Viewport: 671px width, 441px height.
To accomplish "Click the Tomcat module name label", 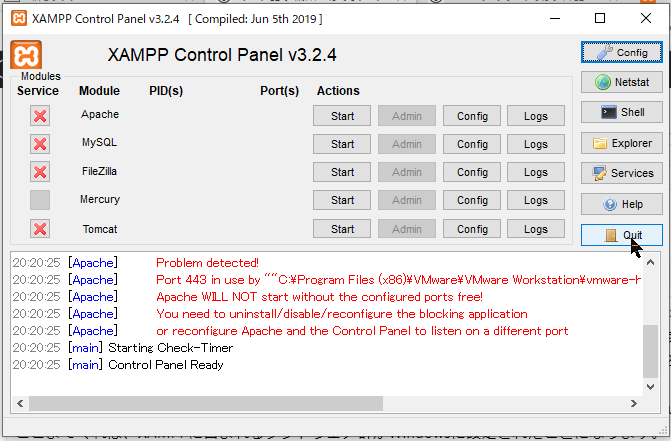I will [x=100, y=229].
